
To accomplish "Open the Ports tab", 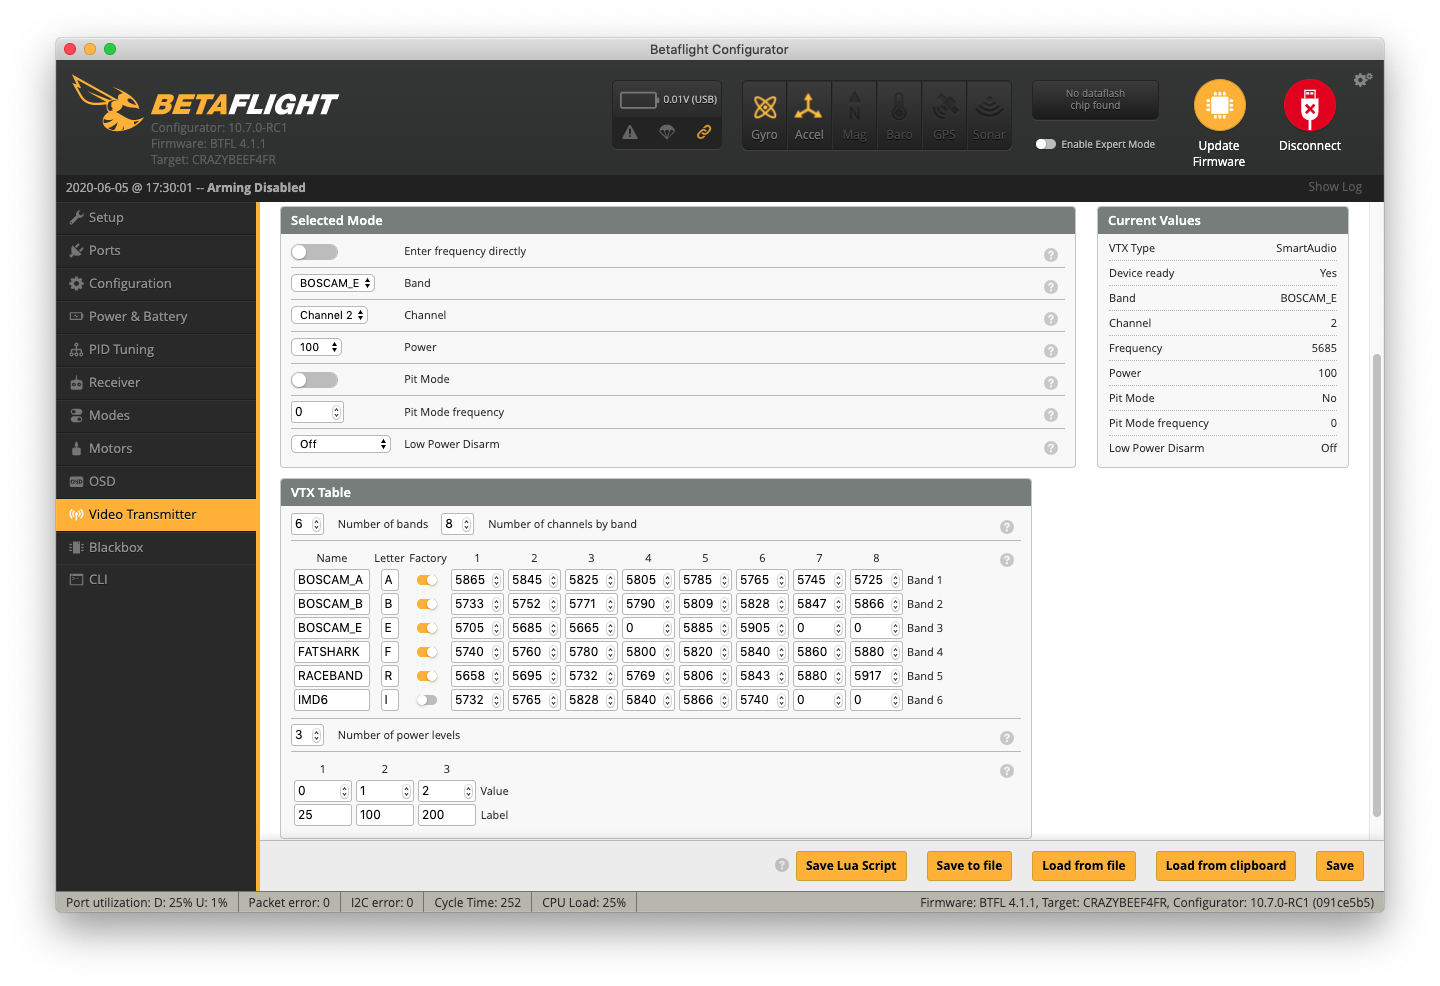I will (156, 251).
